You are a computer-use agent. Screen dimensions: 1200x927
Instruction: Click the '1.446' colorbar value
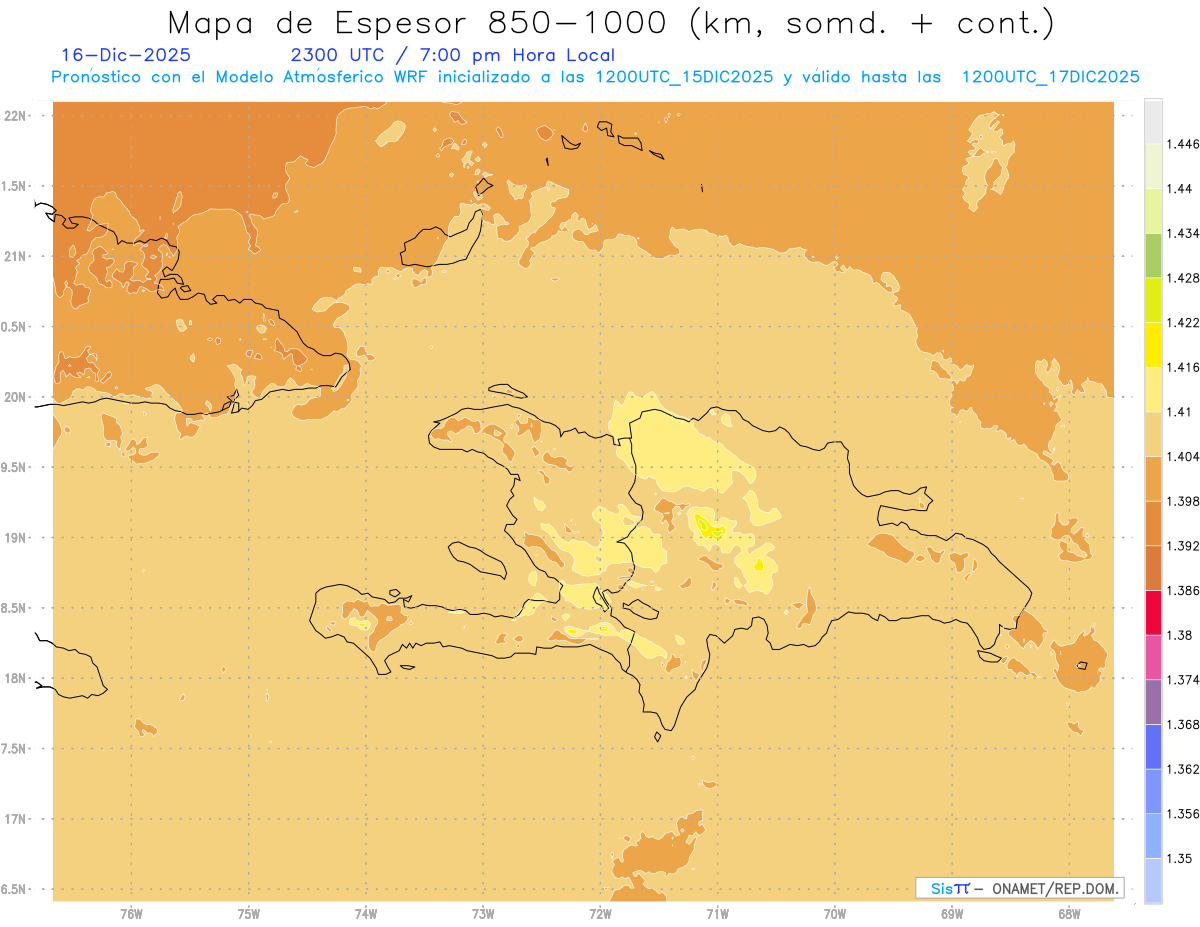[1183, 144]
